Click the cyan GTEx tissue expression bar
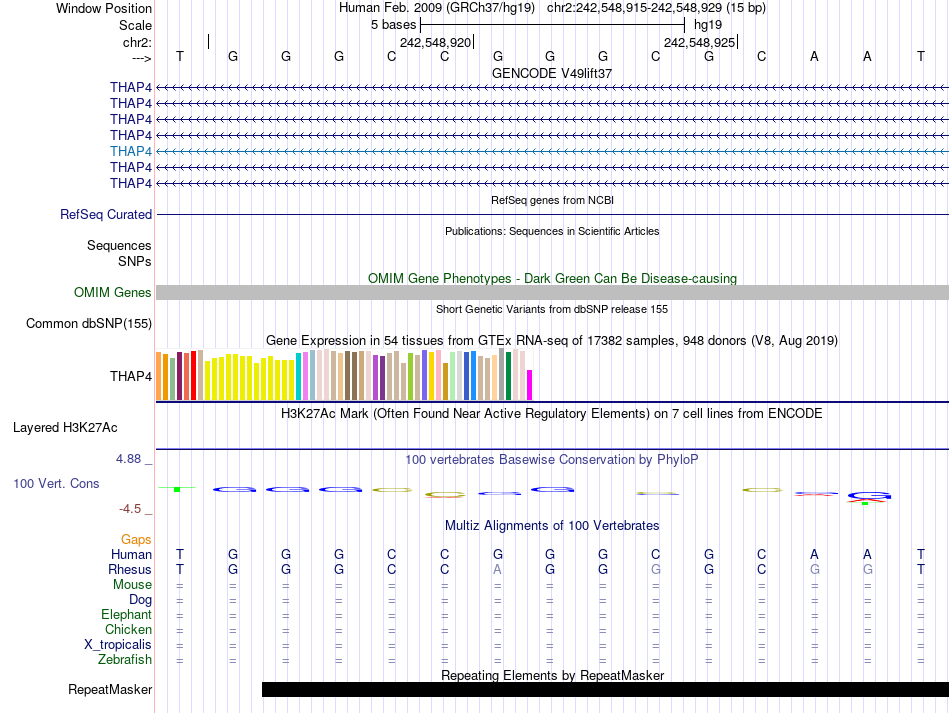Viewport: 950px width, 713px height. pyautogui.click(x=299, y=376)
